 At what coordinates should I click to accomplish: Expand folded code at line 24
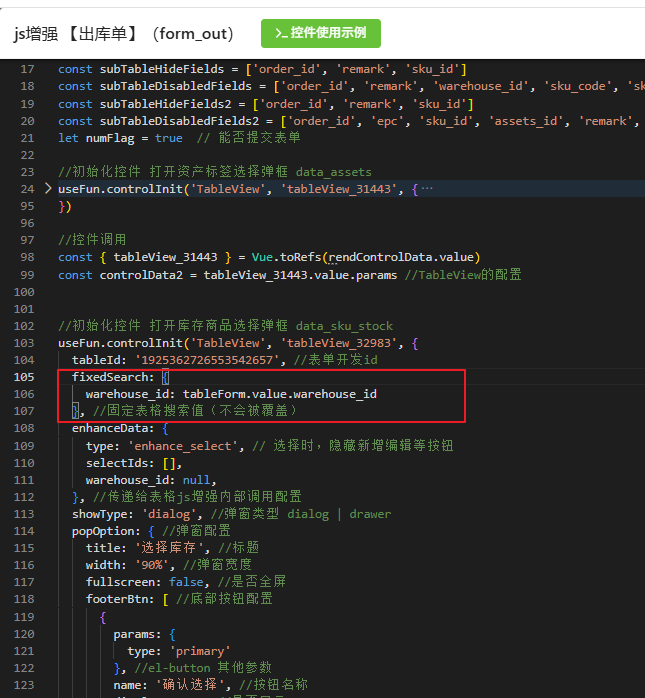click(x=48, y=189)
